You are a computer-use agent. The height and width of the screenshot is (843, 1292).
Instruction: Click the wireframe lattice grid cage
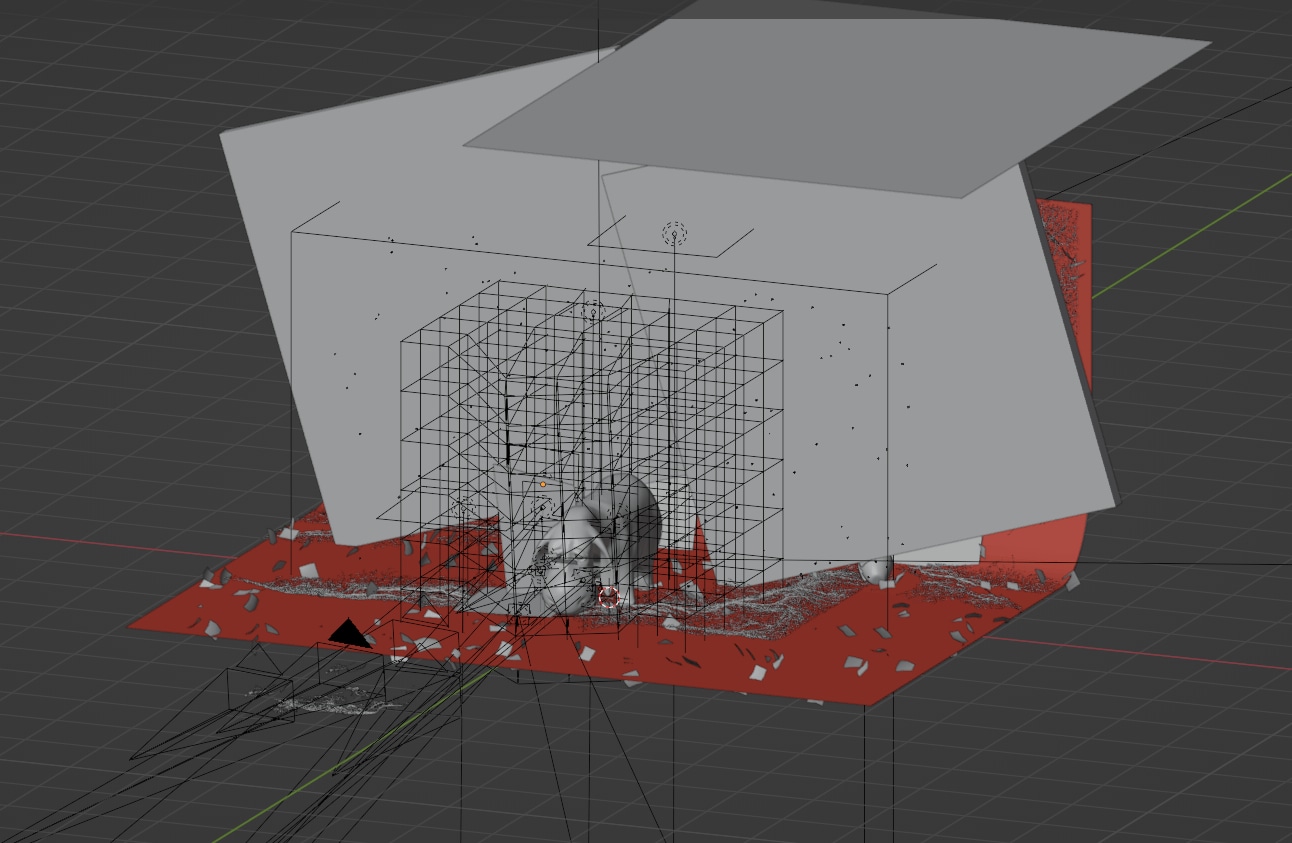pos(700,400)
